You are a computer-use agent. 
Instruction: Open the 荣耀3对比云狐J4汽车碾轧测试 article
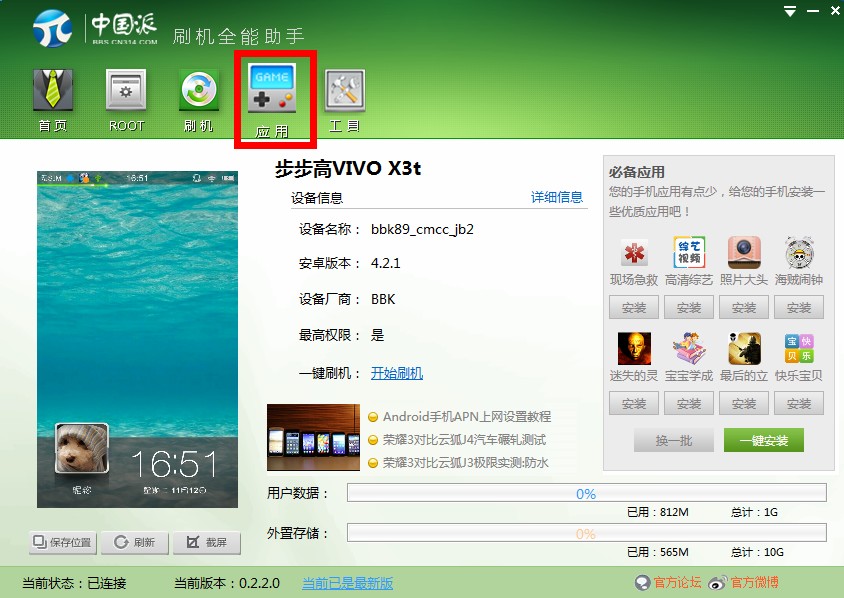pos(464,440)
